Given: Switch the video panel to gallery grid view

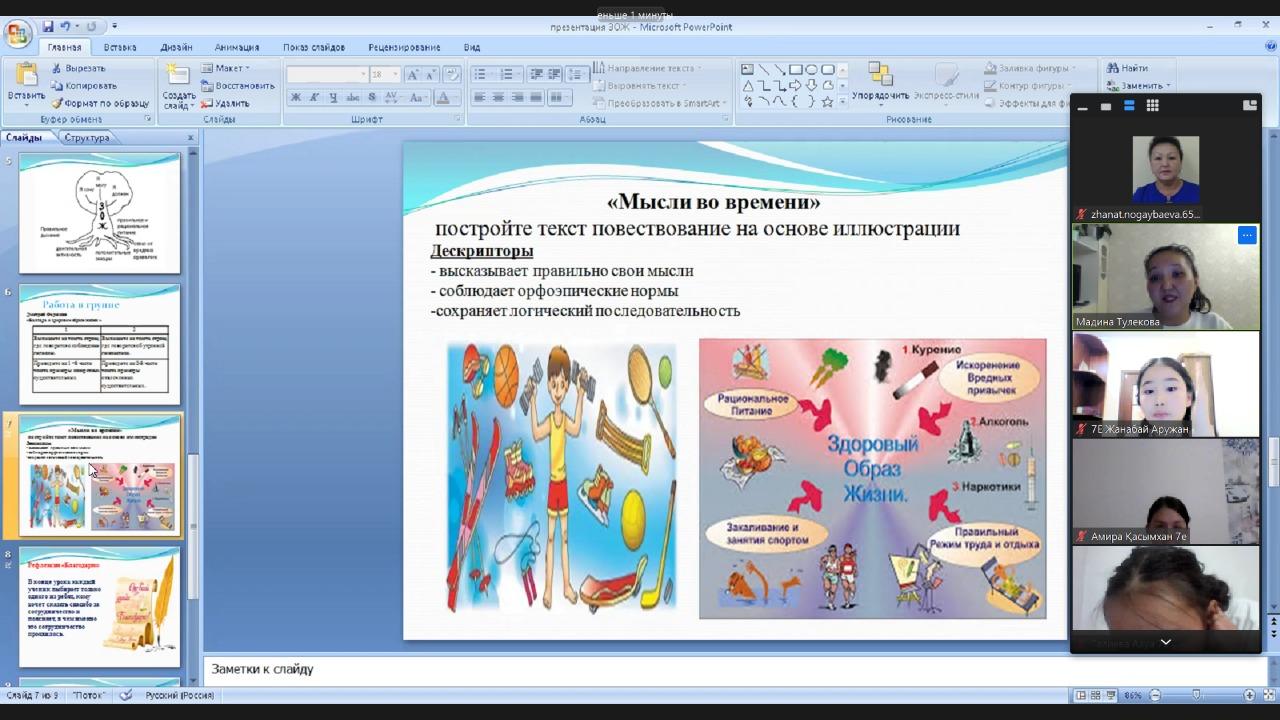Looking at the screenshot, I should point(1152,105).
